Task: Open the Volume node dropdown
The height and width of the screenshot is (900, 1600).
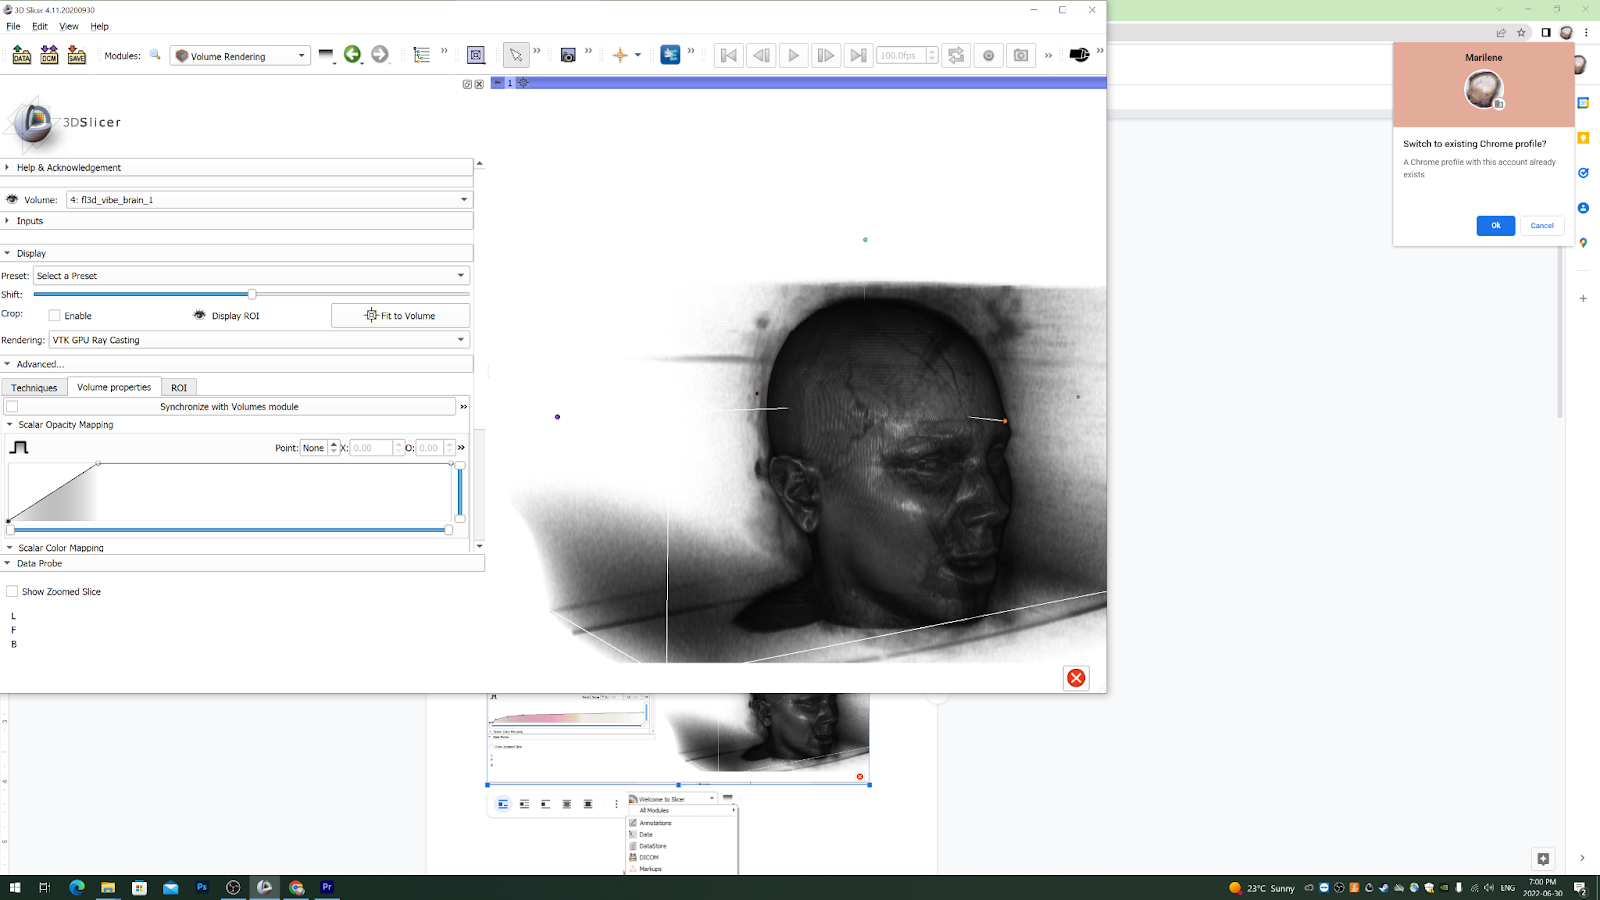Action: coord(268,199)
